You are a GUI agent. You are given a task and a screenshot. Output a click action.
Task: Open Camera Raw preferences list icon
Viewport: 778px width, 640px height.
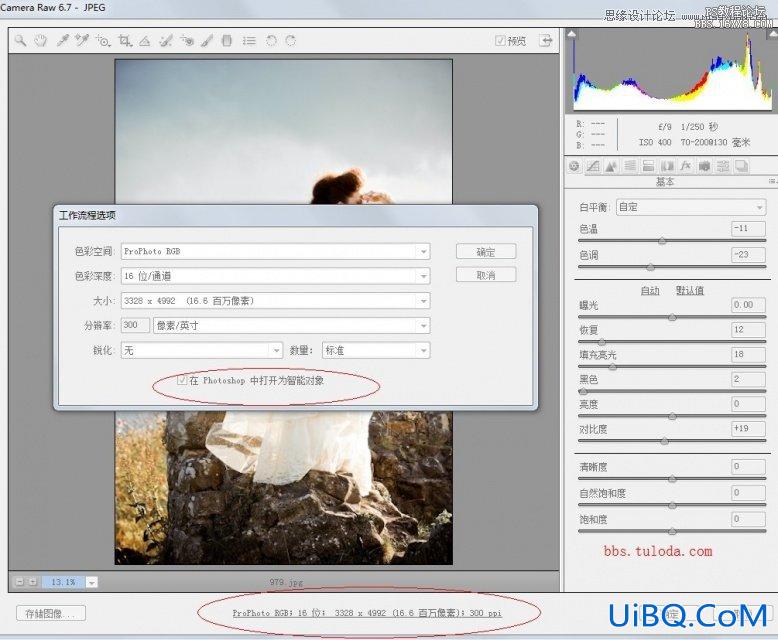click(x=249, y=41)
